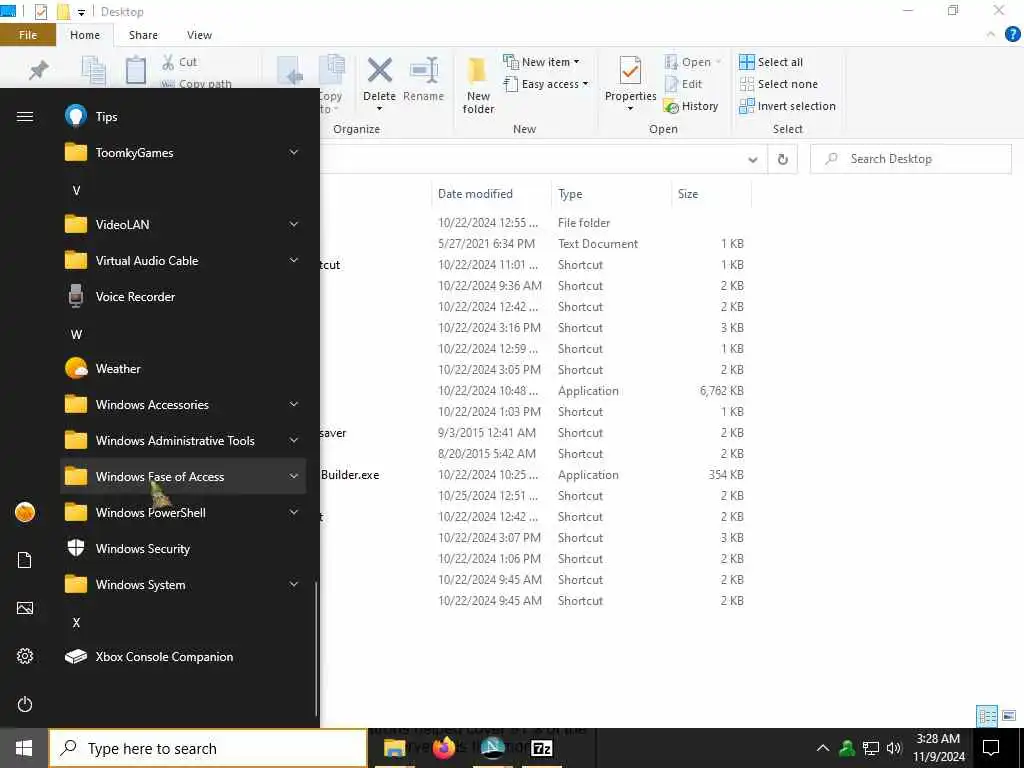Open File Explorer taskbar icon

(x=394, y=748)
